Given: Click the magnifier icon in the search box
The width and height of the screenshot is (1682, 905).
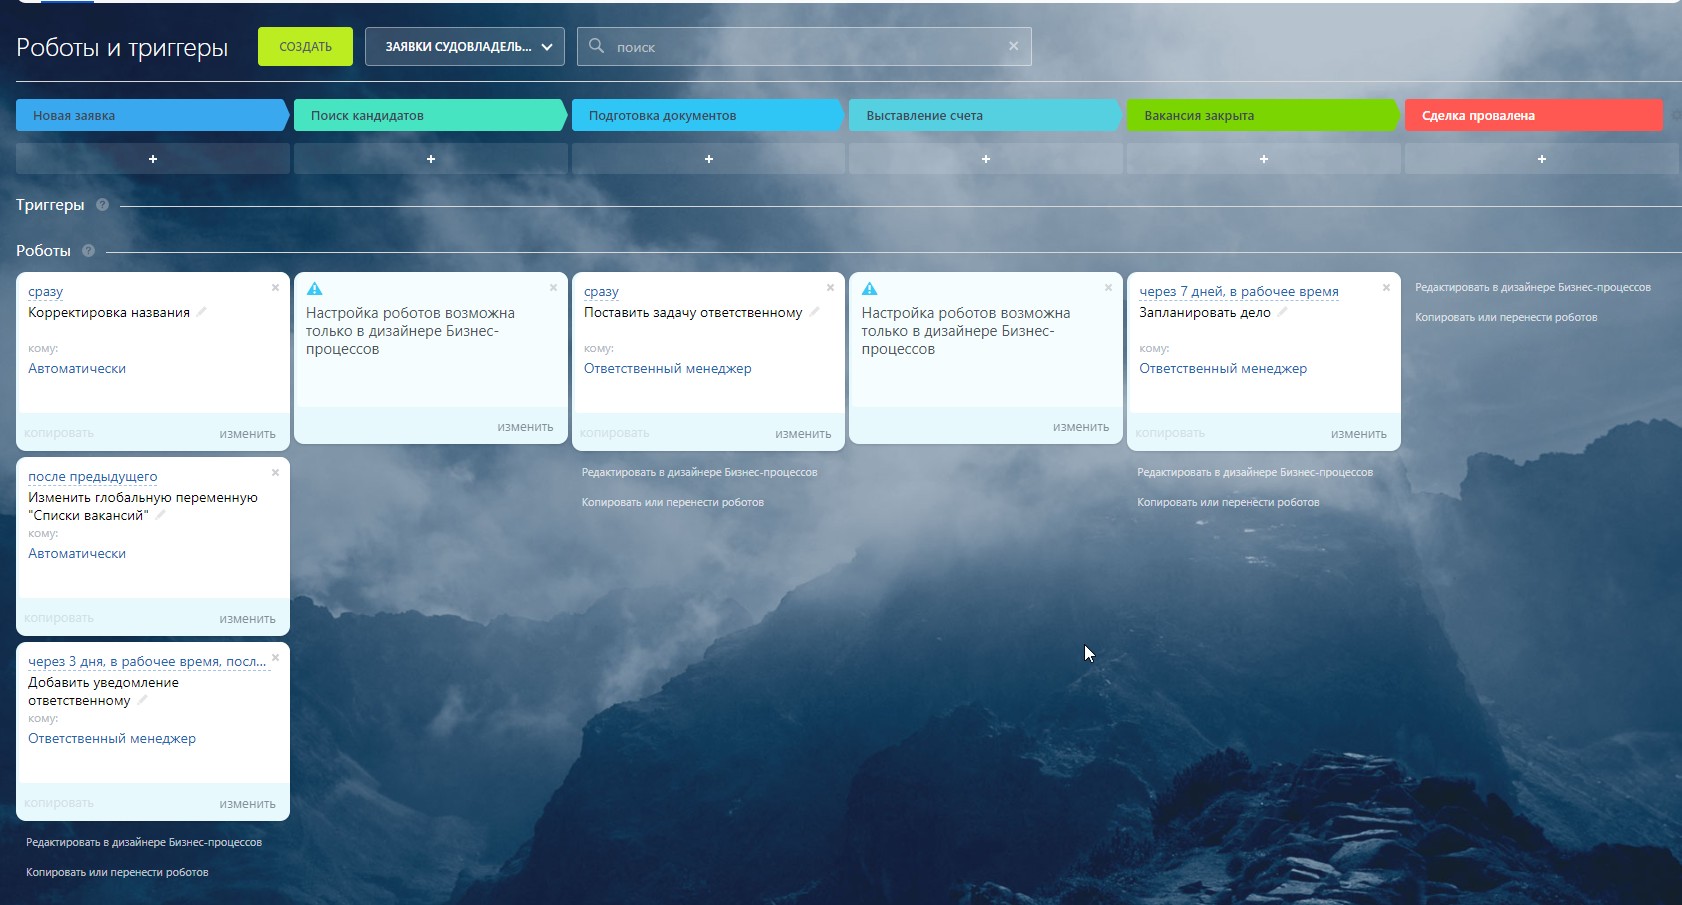Looking at the screenshot, I should tap(596, 46).
